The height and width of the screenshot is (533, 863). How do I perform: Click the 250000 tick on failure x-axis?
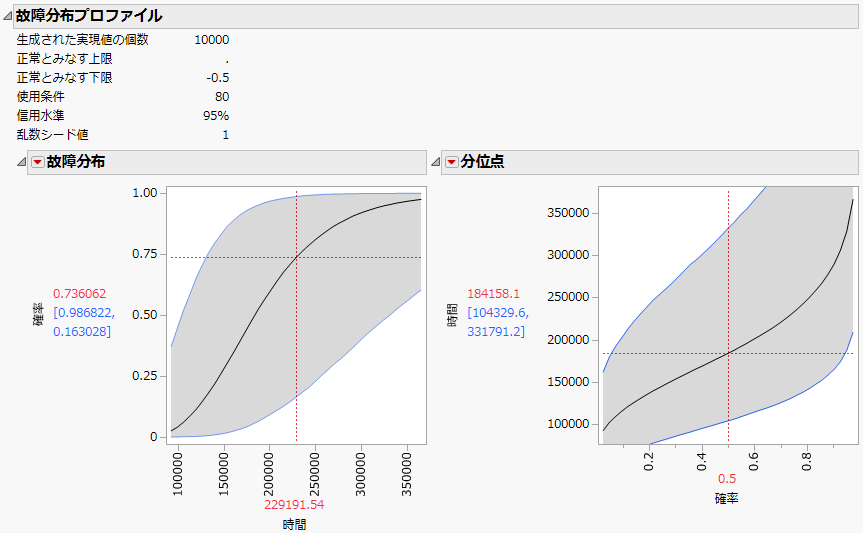pyautogui.click(x=315, y=474)
